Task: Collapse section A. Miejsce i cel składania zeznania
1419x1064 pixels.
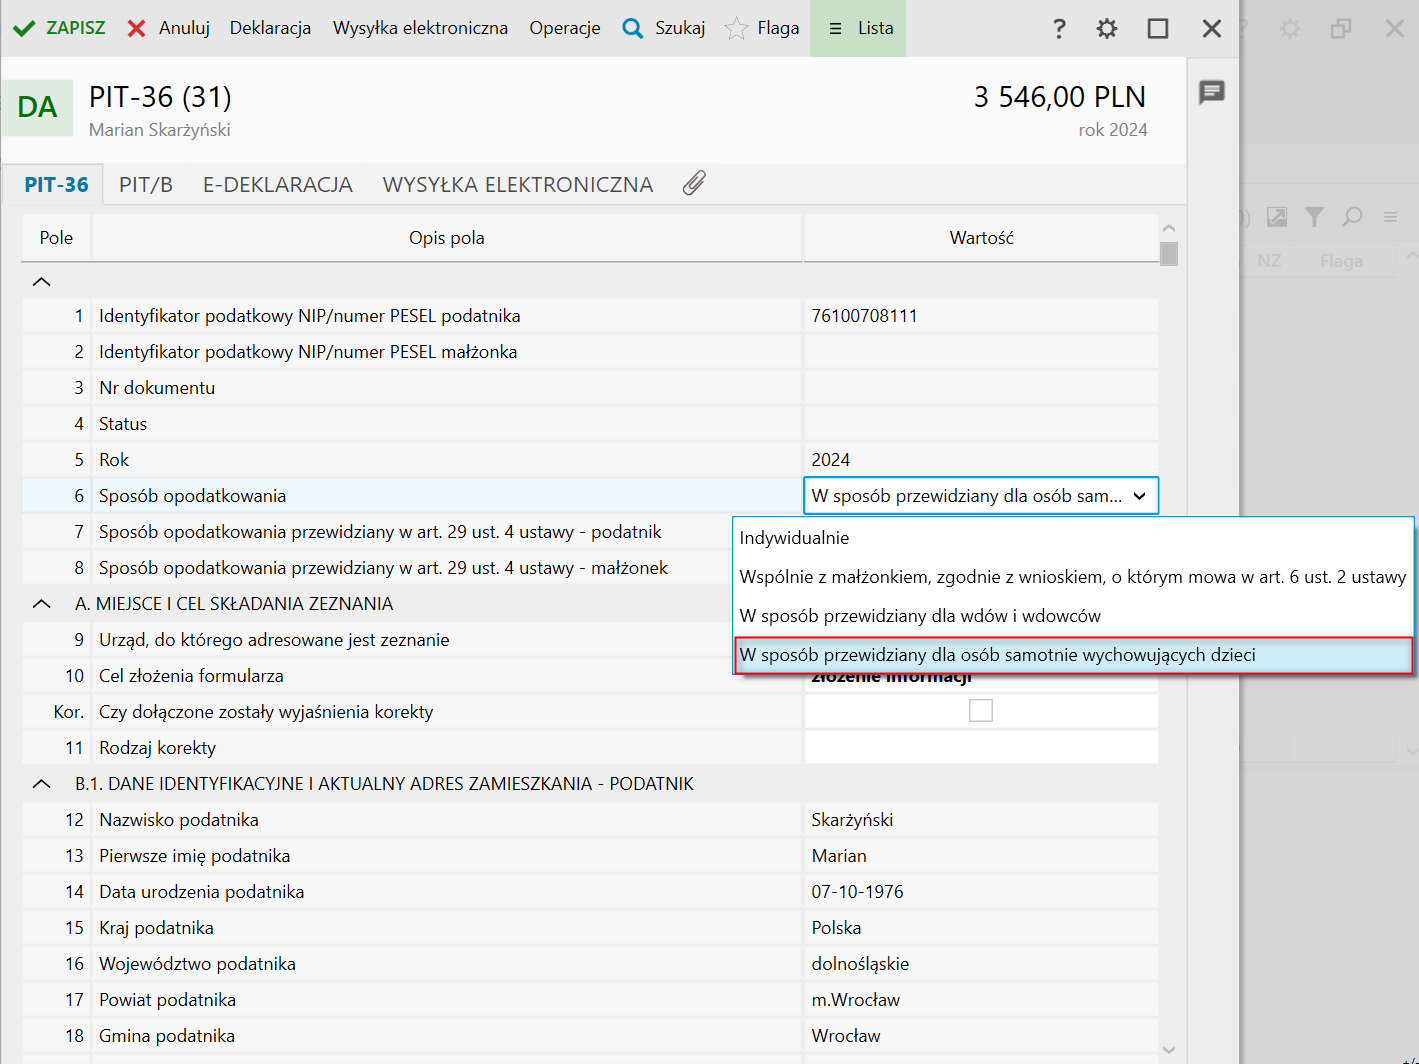Action: (41, 604)
